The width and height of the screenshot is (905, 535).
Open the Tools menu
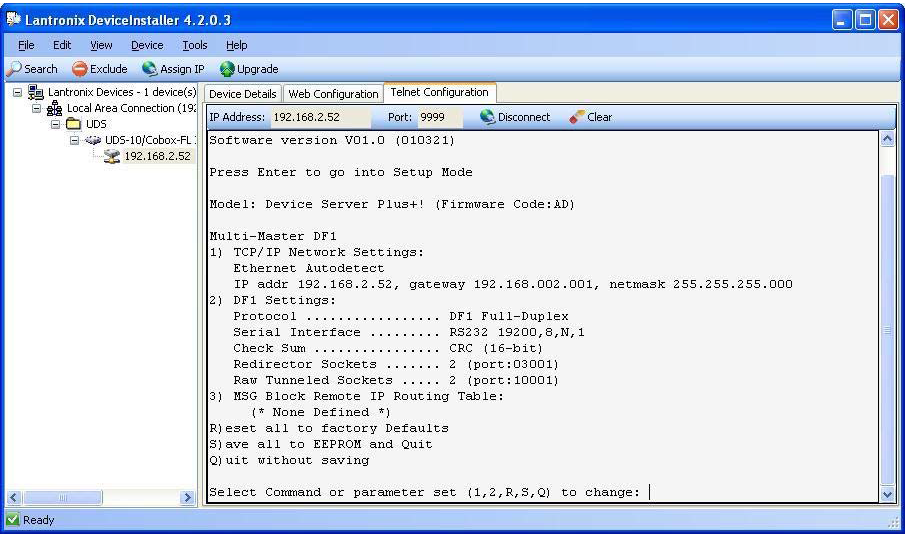(195, 45)
